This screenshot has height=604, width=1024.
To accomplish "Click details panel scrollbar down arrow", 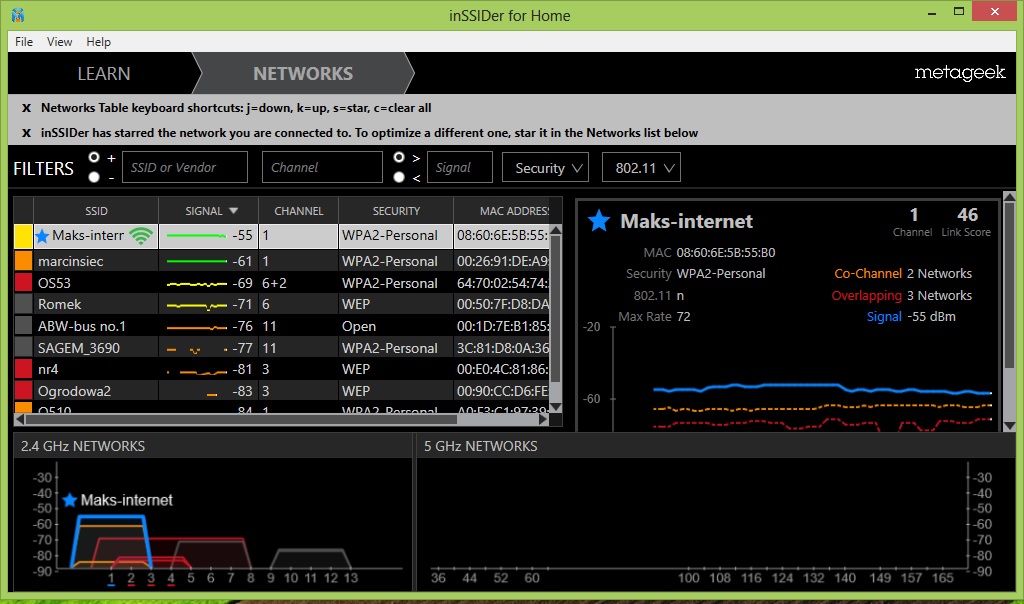I will [1009, 426].
